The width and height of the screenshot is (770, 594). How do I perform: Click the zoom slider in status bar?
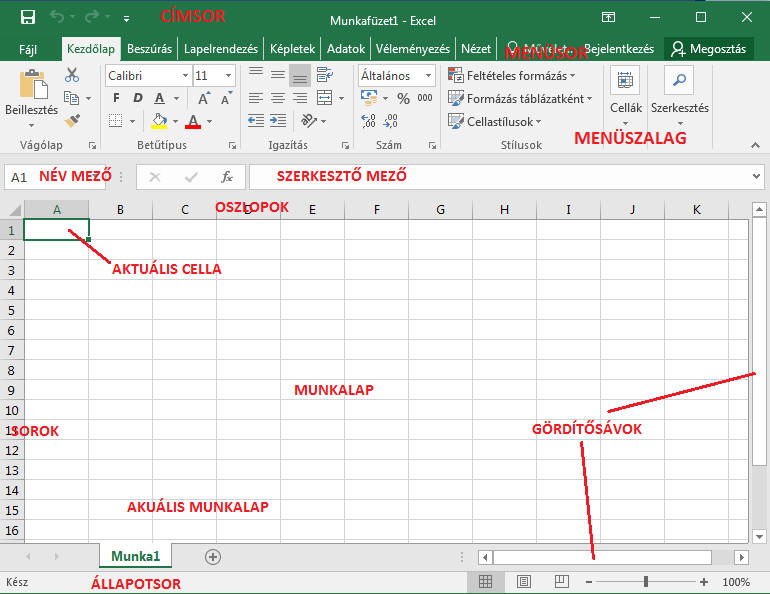[x=646, y=581]
